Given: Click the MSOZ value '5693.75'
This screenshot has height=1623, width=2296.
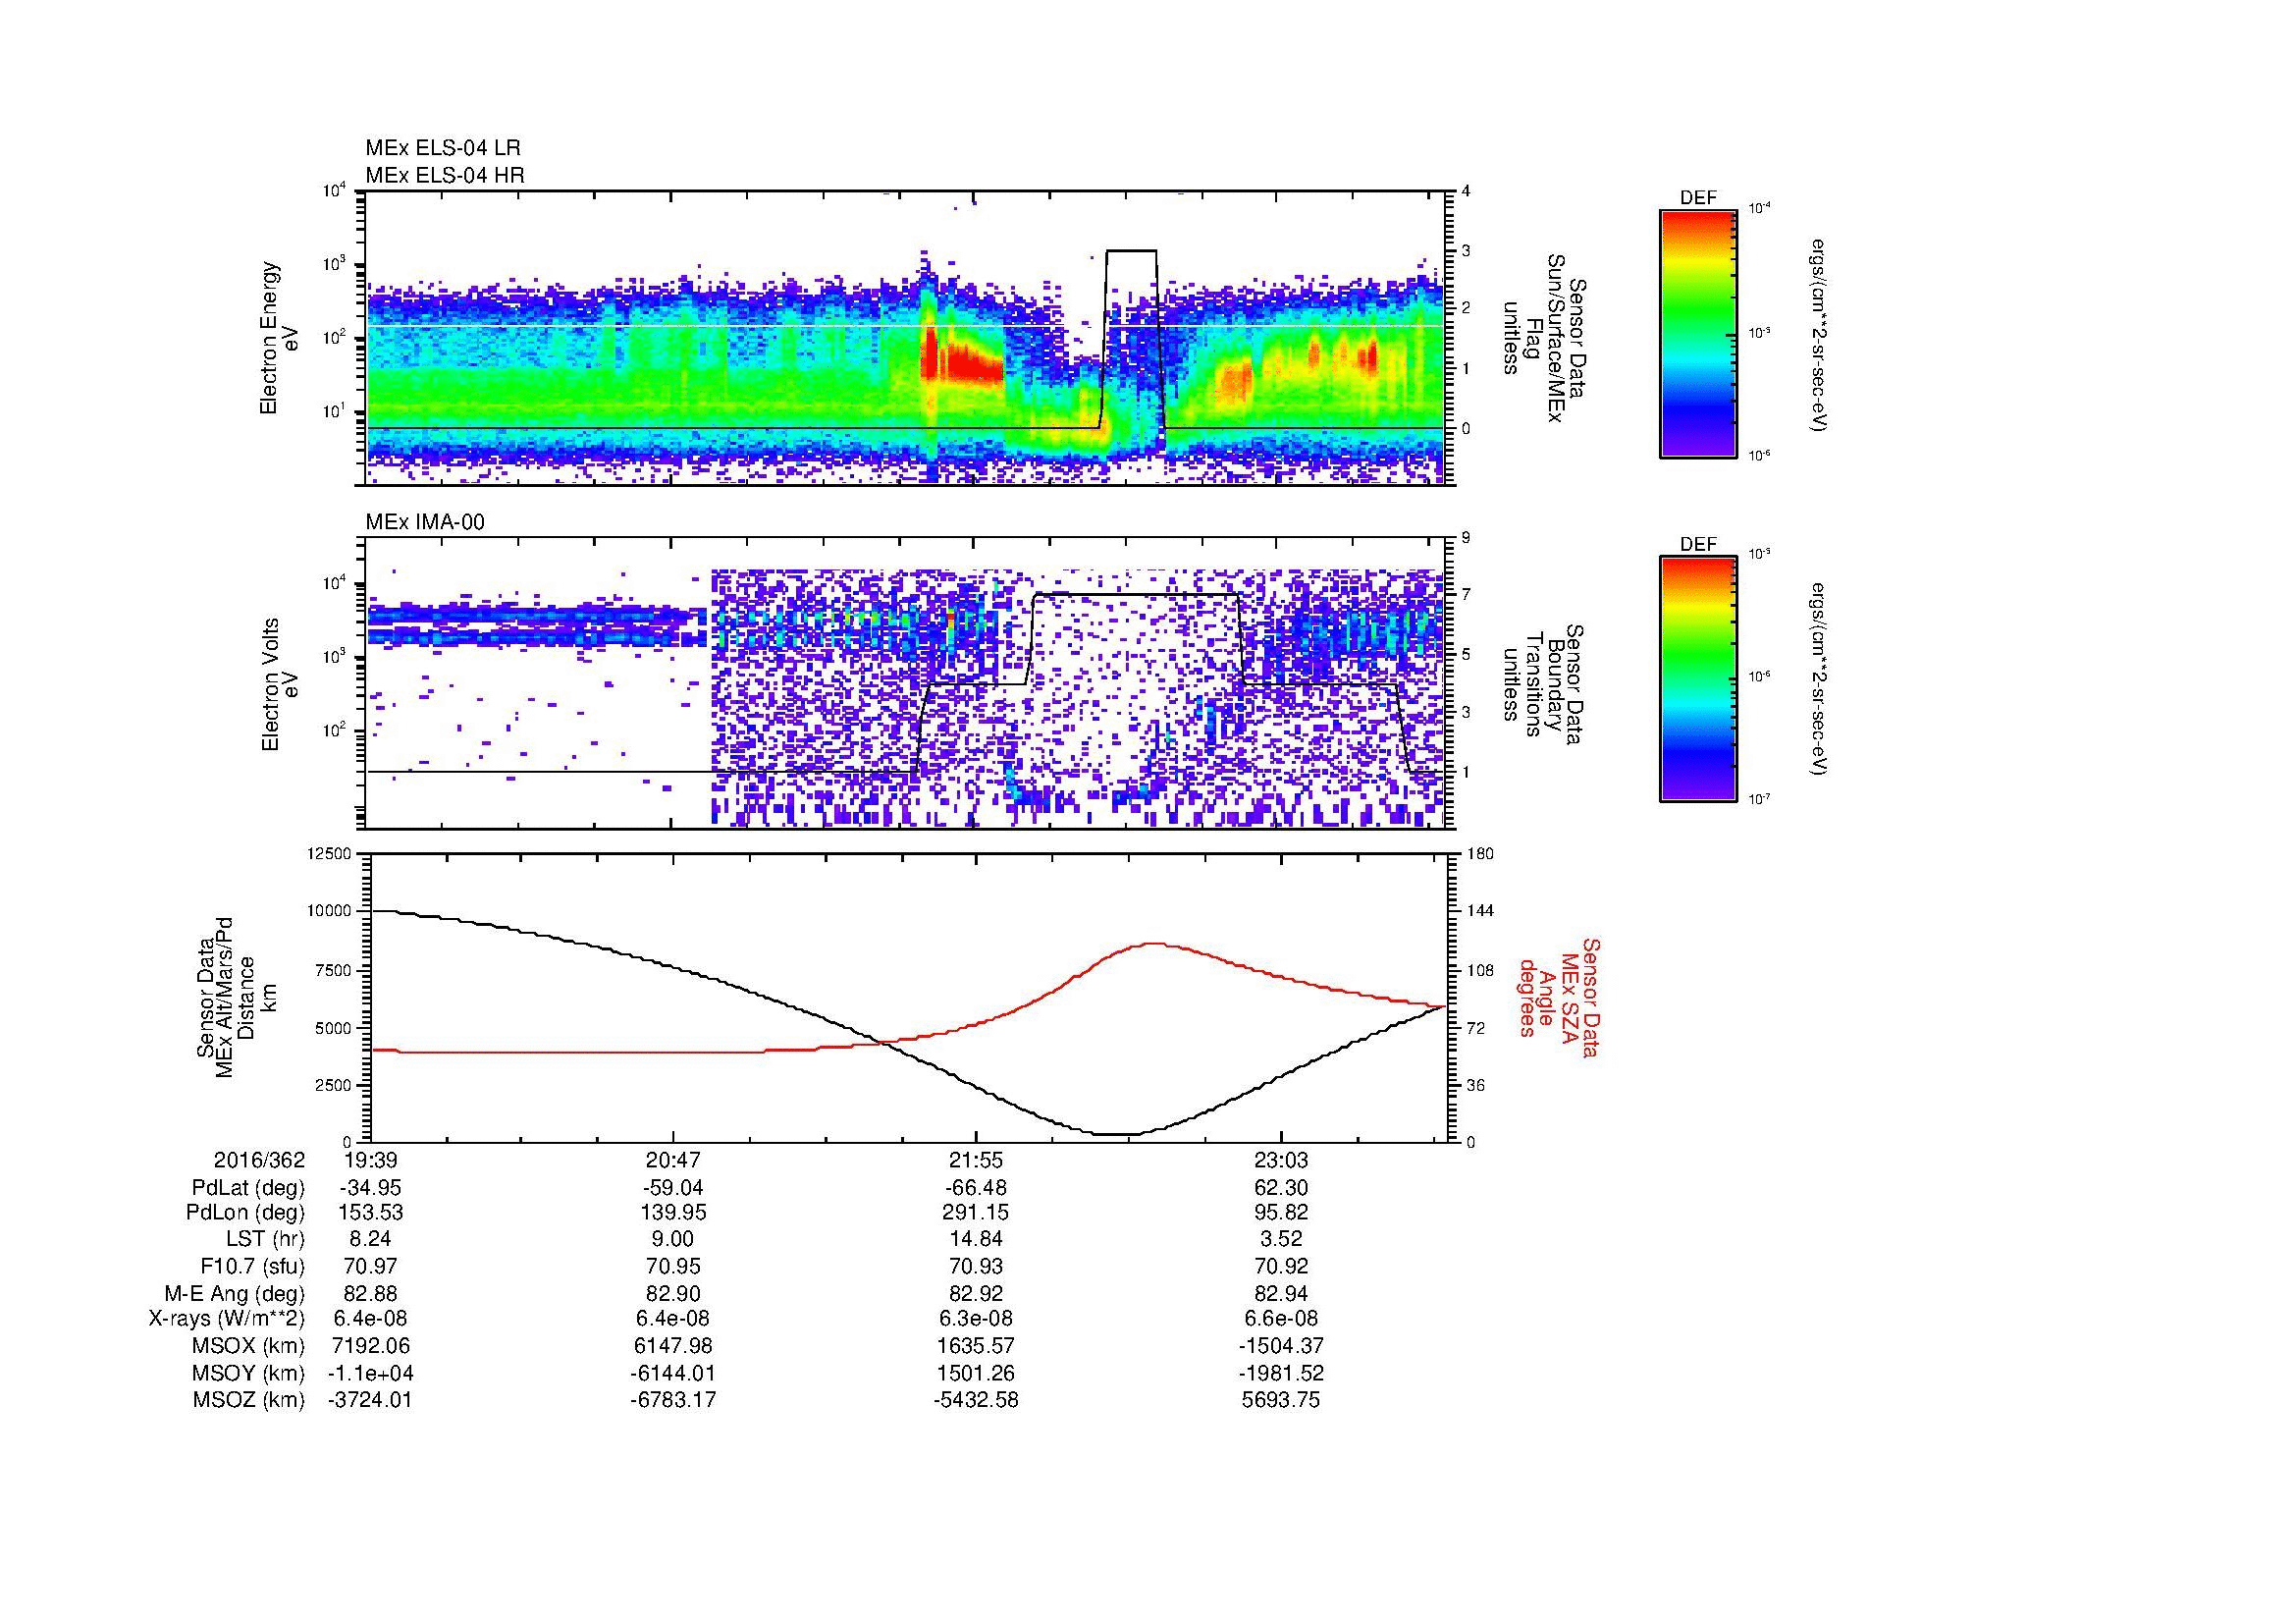Looking at the screenshot, I should pyautogui.click(x=1281, y=1400).
